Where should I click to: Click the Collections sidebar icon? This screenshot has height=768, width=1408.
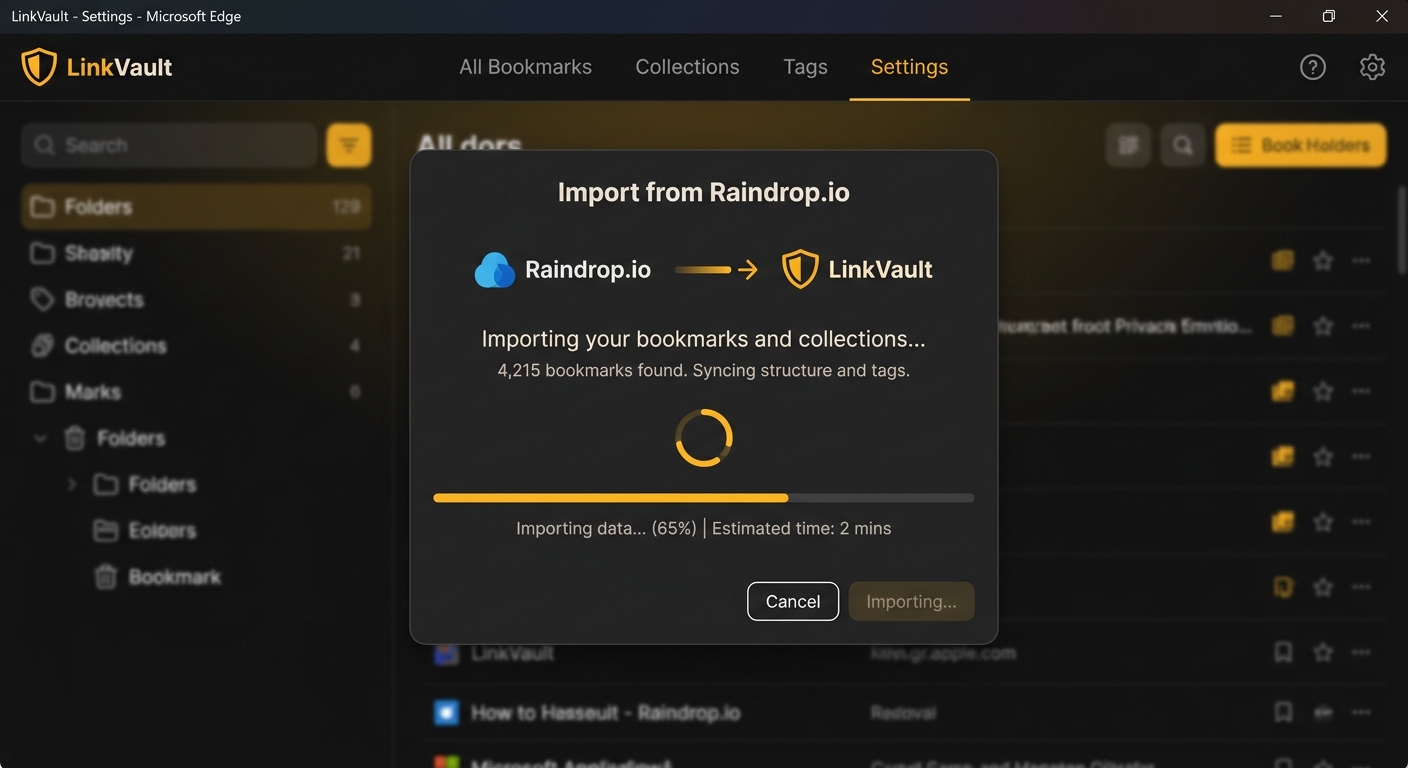[42, 346]
